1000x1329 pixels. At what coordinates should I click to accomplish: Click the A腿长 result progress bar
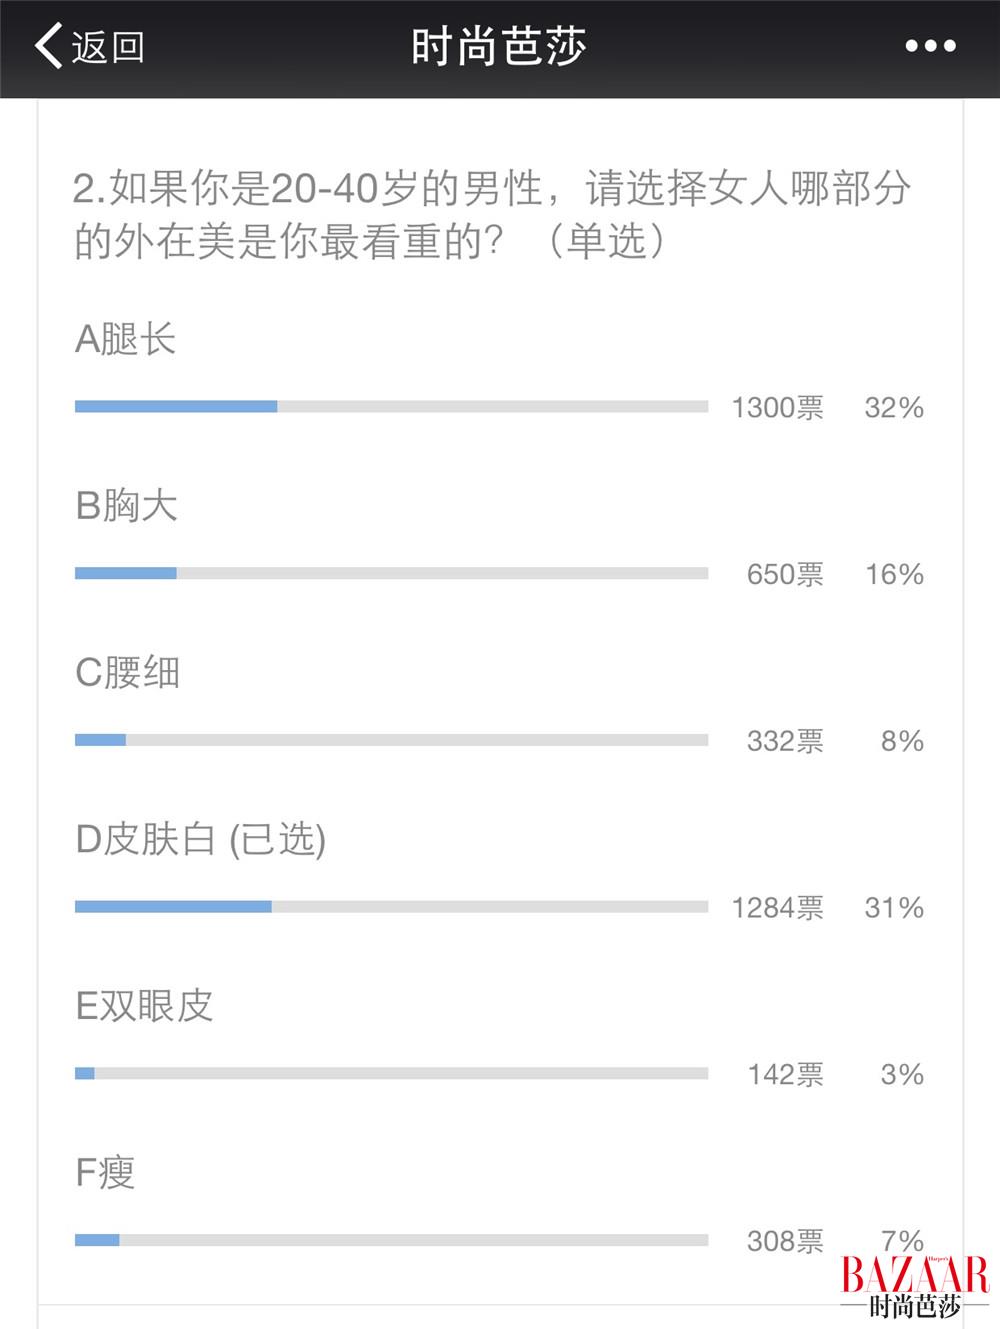(391, 407)
